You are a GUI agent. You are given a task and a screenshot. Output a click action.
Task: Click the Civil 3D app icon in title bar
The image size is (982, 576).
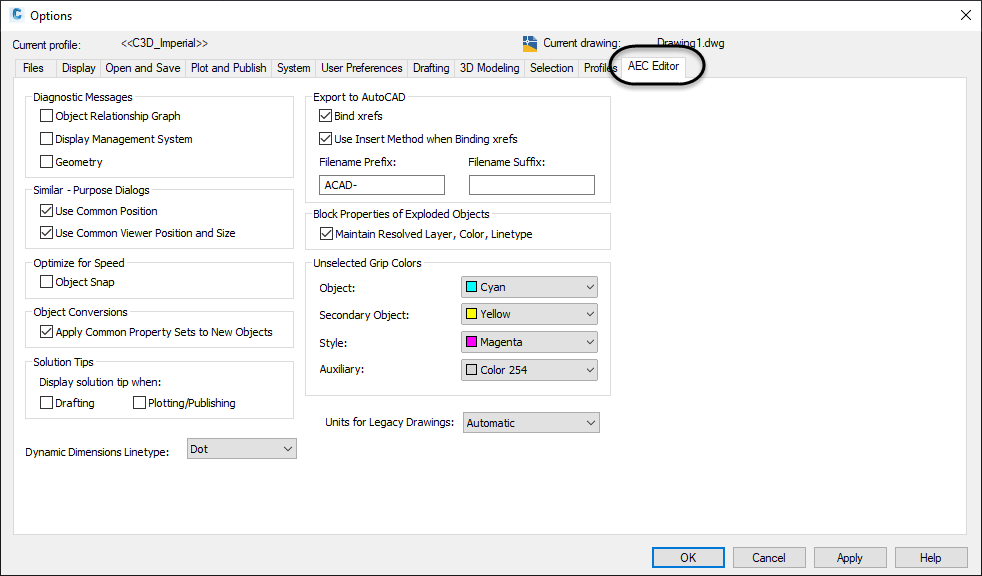pos(16,15)
